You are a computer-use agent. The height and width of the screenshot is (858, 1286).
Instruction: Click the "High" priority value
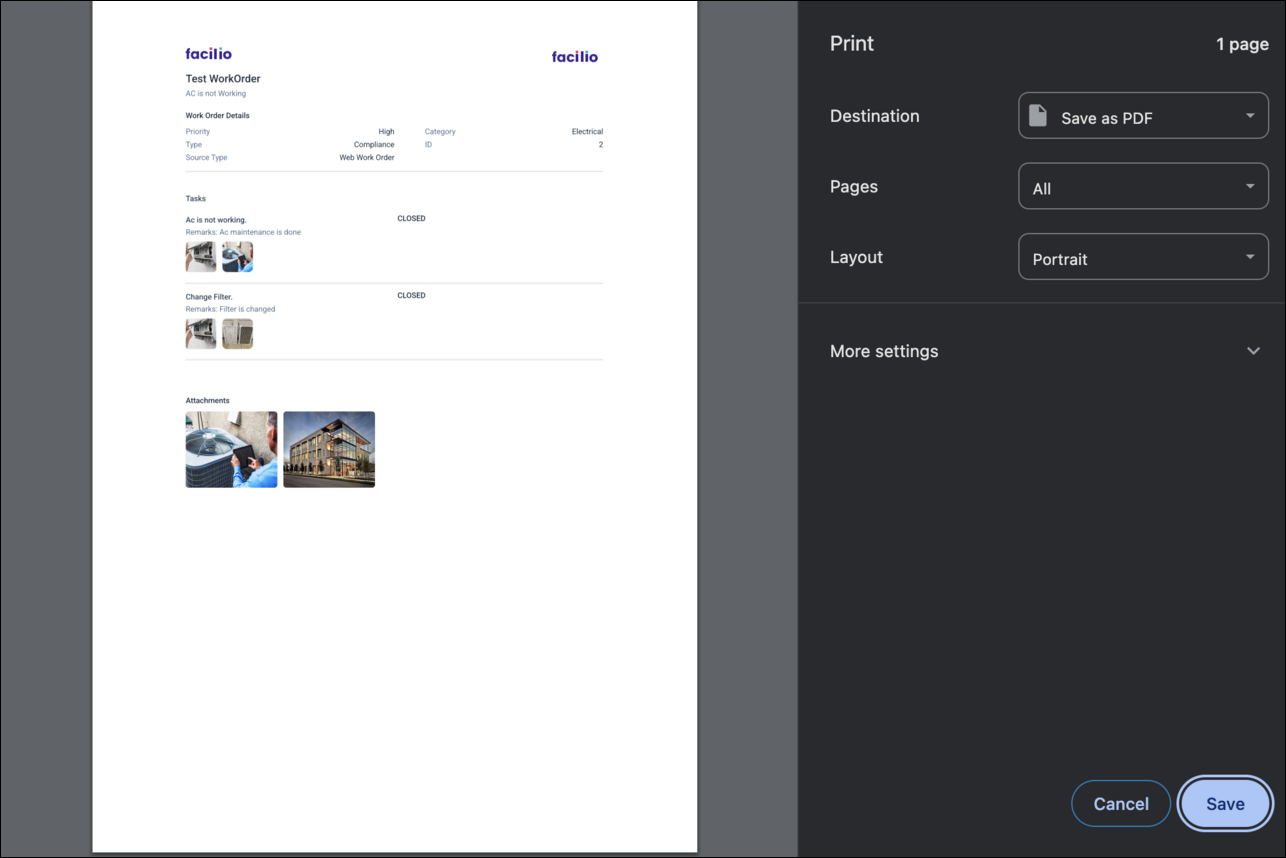pos(386,132)
